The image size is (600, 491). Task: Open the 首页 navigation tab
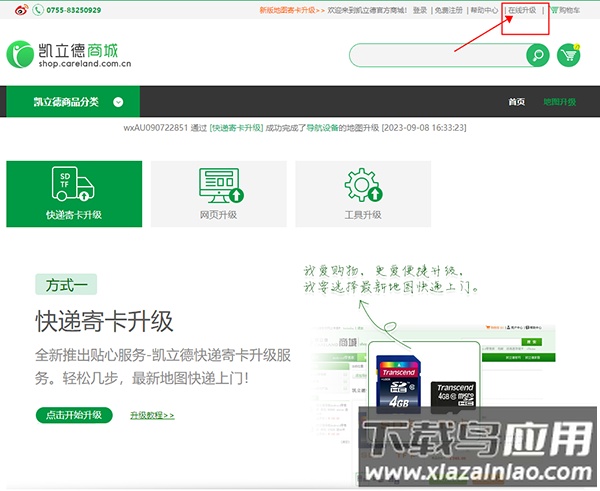(516, 102)
